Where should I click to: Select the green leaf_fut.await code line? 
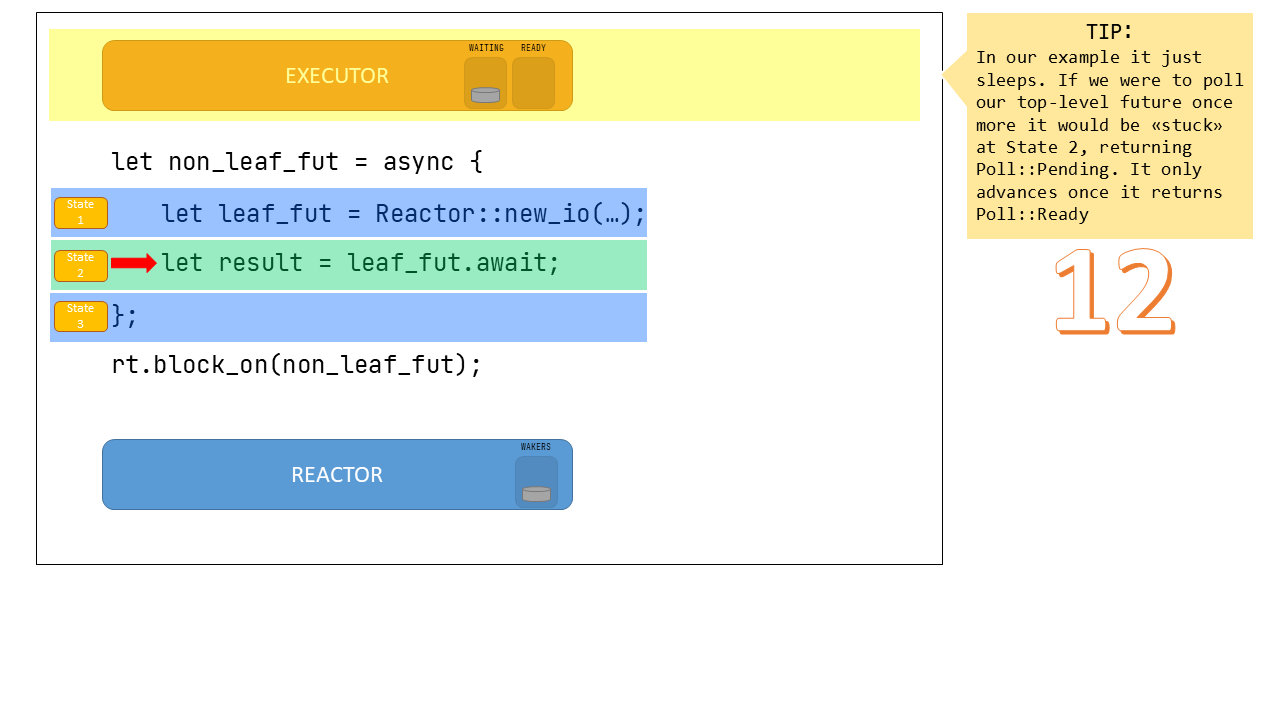(x=360, y=263)
